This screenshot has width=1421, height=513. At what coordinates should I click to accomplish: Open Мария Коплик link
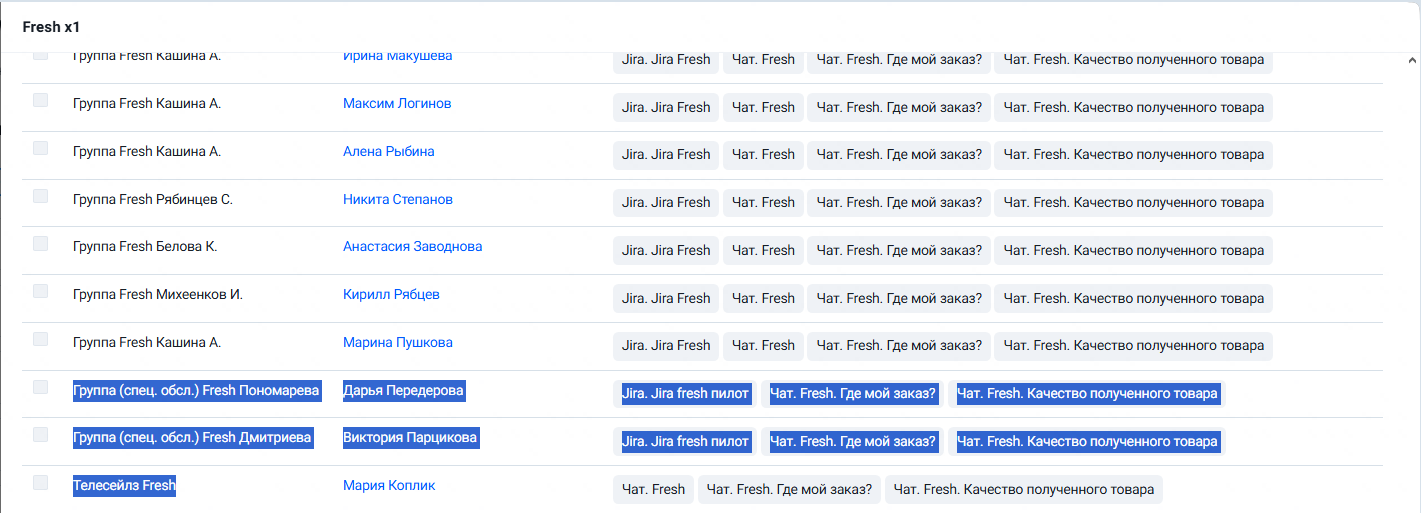[x=389, y=485]
